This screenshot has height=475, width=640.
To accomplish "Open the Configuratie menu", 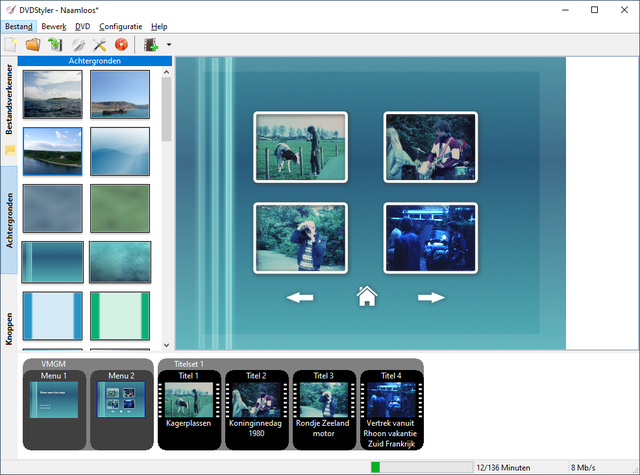I will pos(122,26).
